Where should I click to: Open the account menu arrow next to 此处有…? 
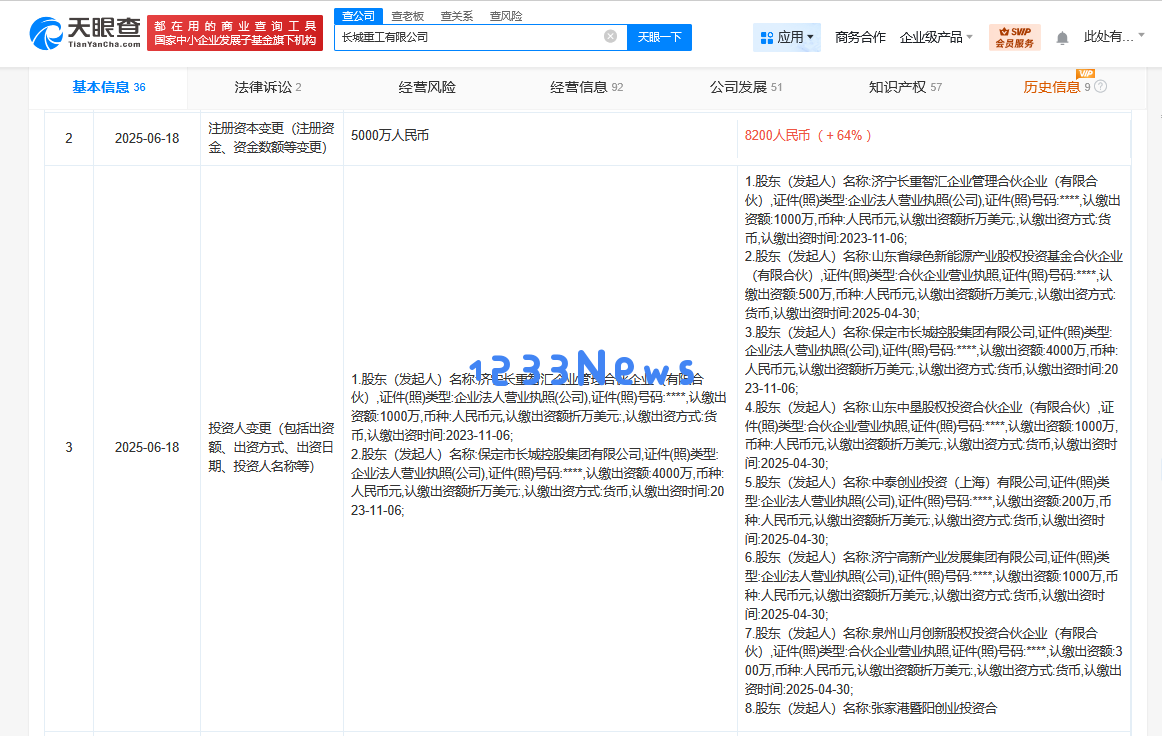pos(1141,35)
